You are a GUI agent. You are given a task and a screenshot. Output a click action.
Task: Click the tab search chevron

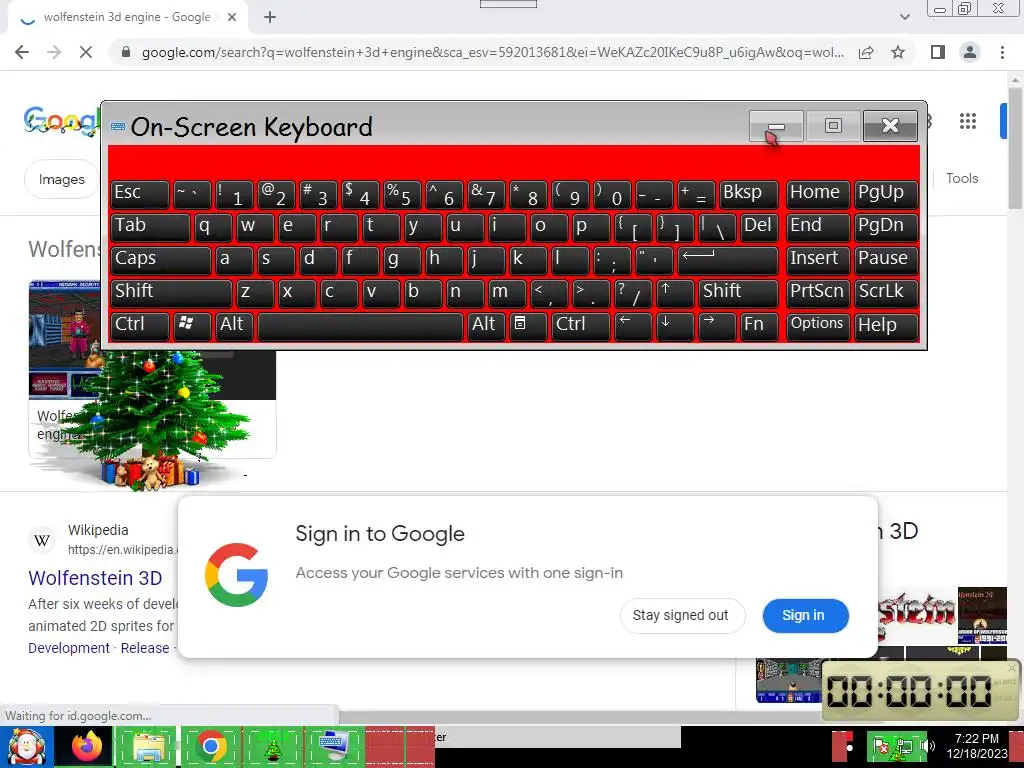pyautogui.click(x=904, y=17)
